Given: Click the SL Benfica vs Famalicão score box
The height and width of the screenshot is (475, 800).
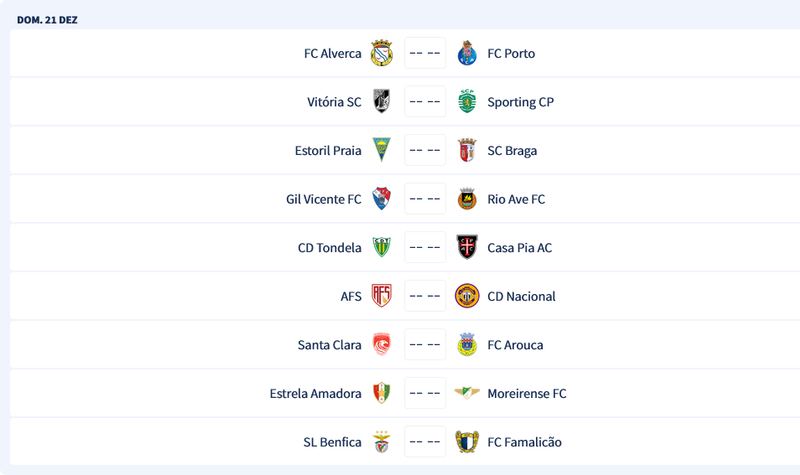Looking at the screenshot, I should pos(425,442).
